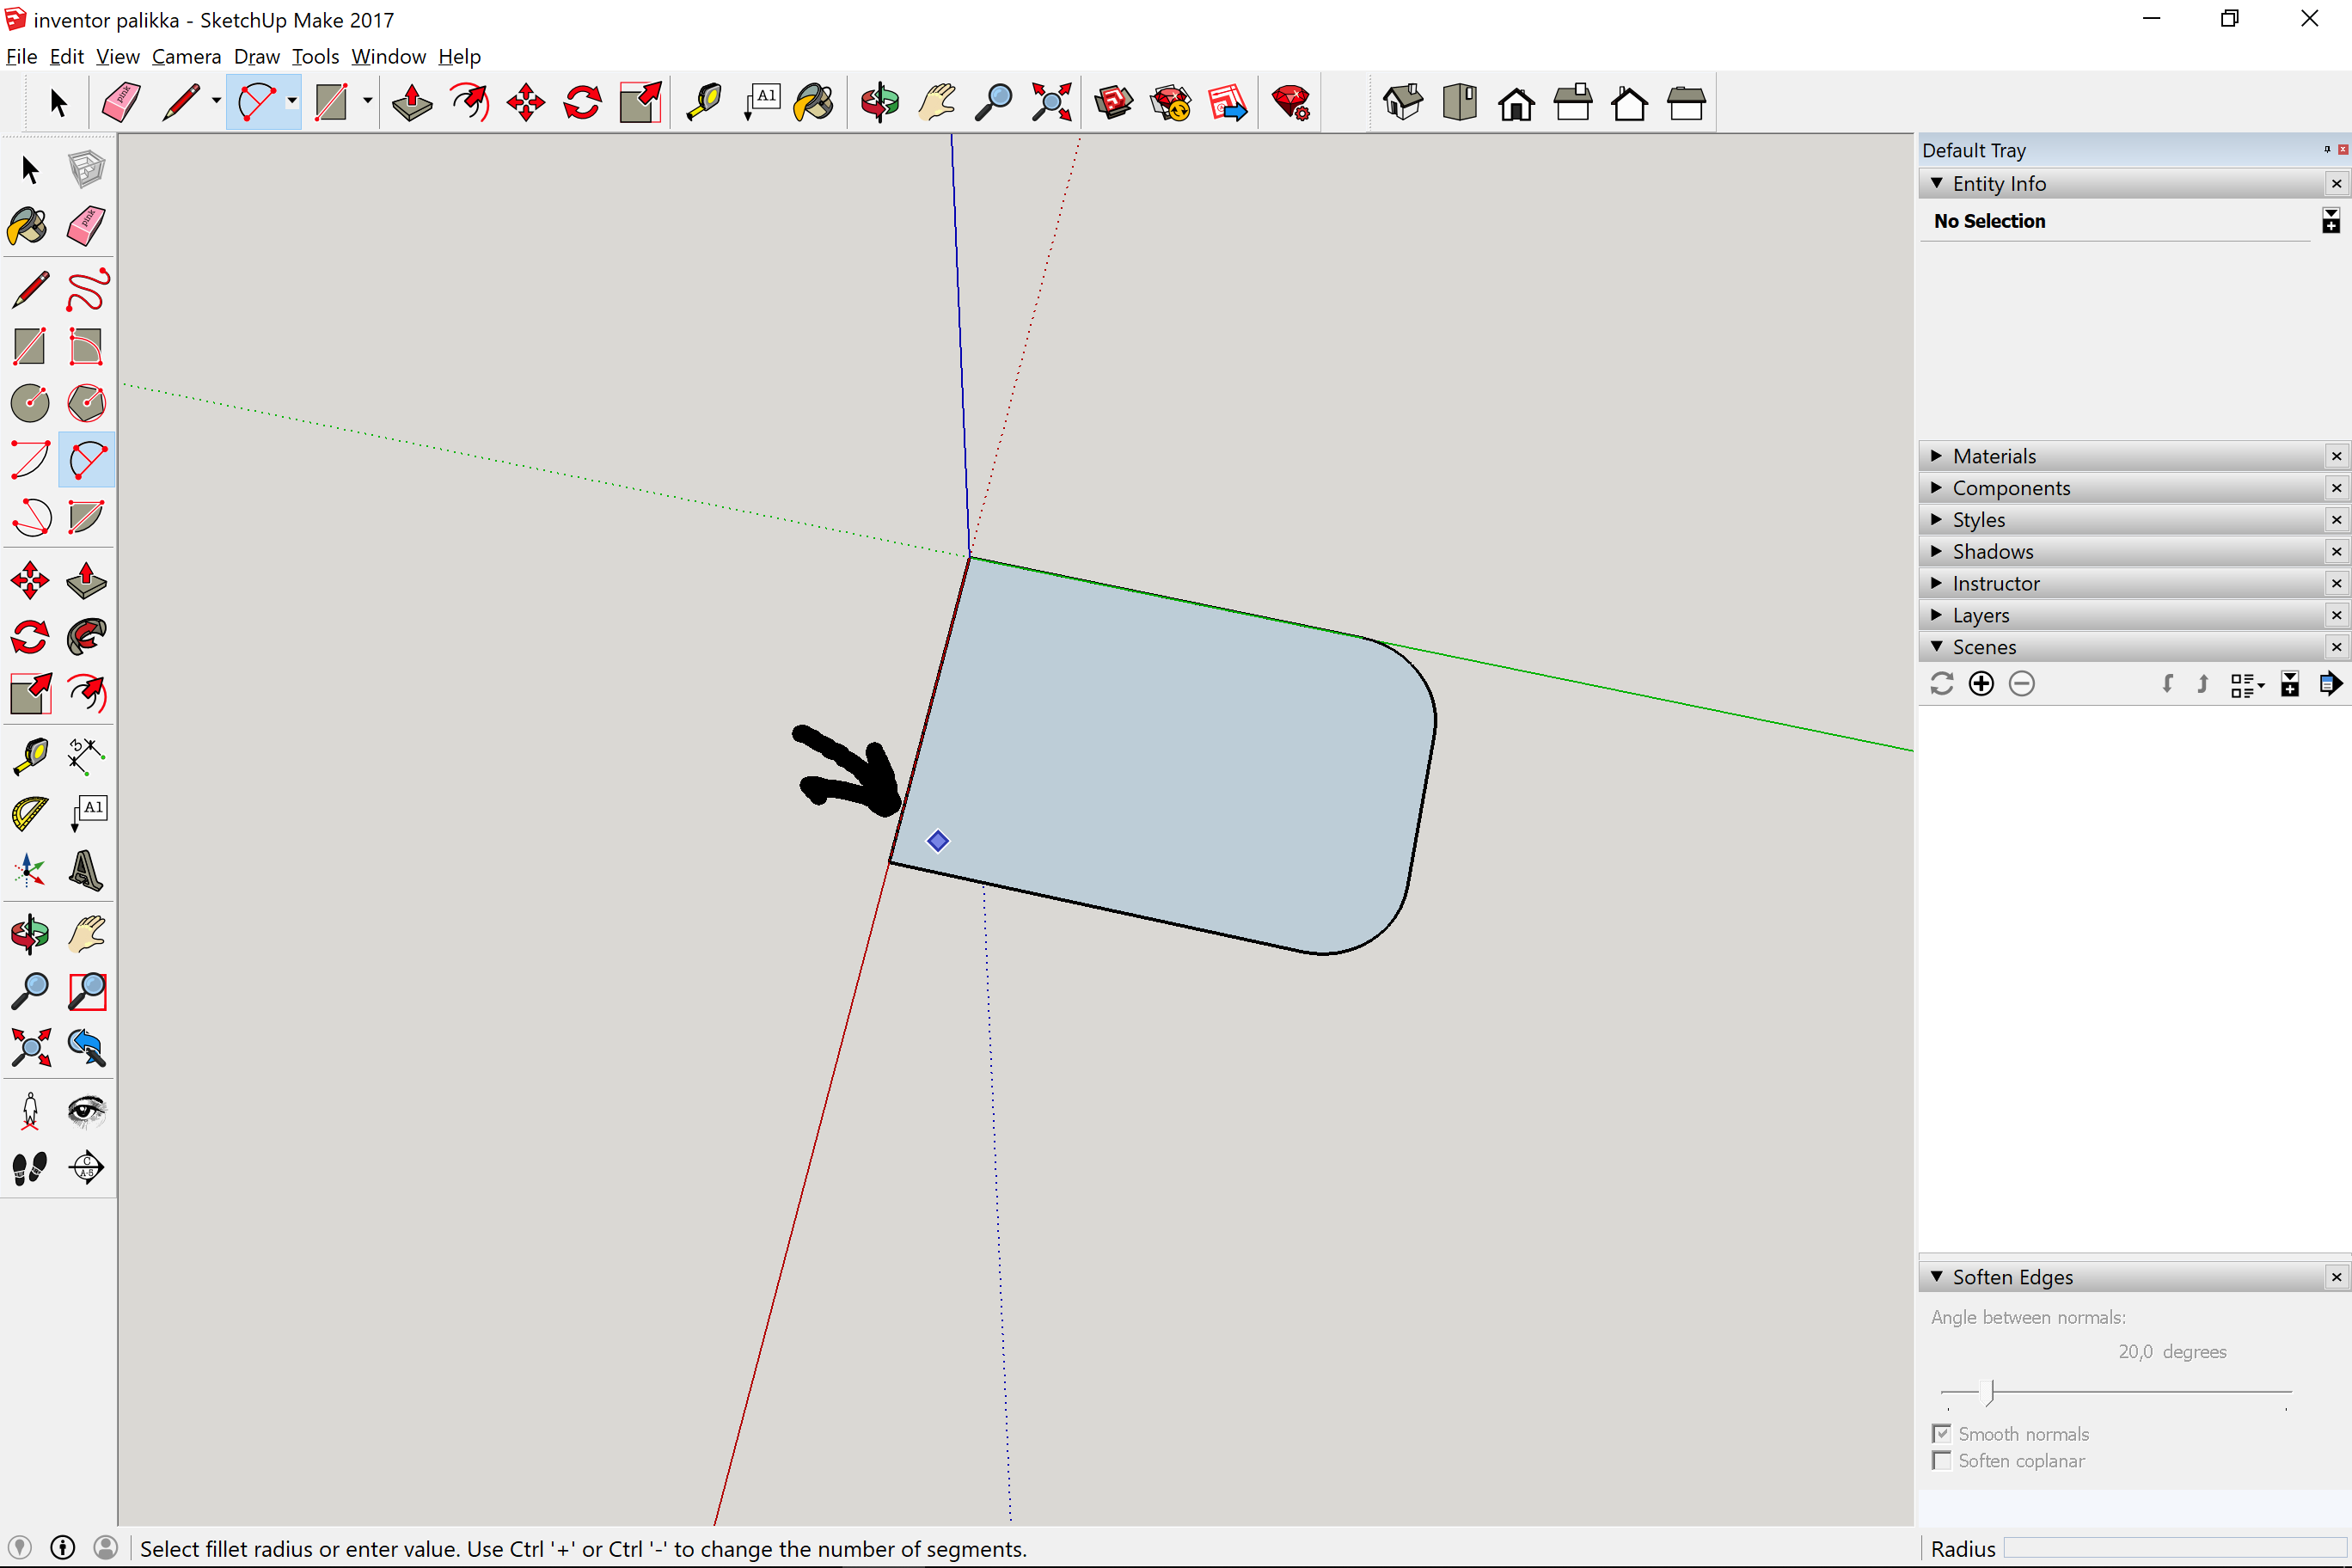Image resolution: width=2352 pixels, height=1568 pixels.
Task: Select the Eraser tool in top toolbar
Action: (x=121, y=102)
